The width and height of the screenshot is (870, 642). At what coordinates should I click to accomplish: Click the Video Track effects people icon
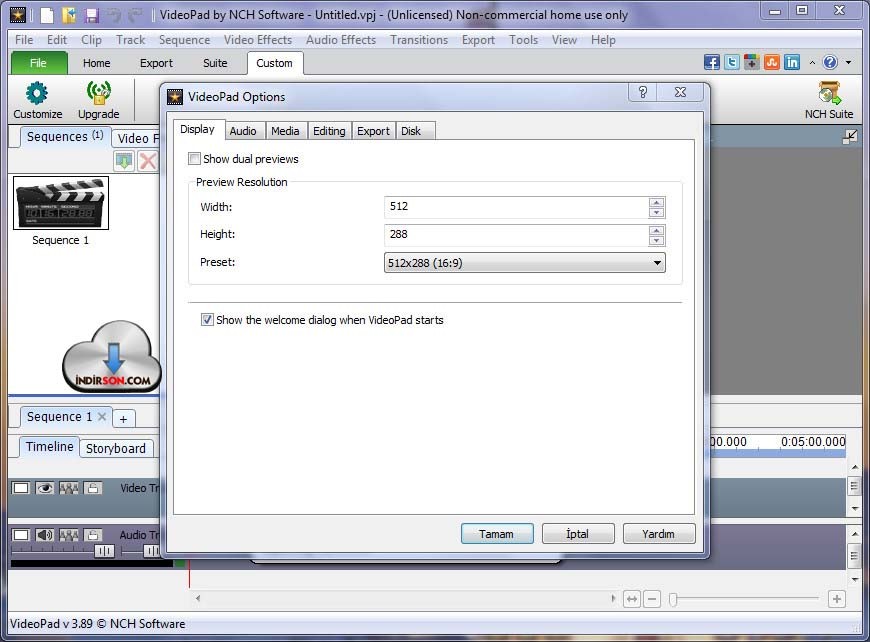pos(69,488)
